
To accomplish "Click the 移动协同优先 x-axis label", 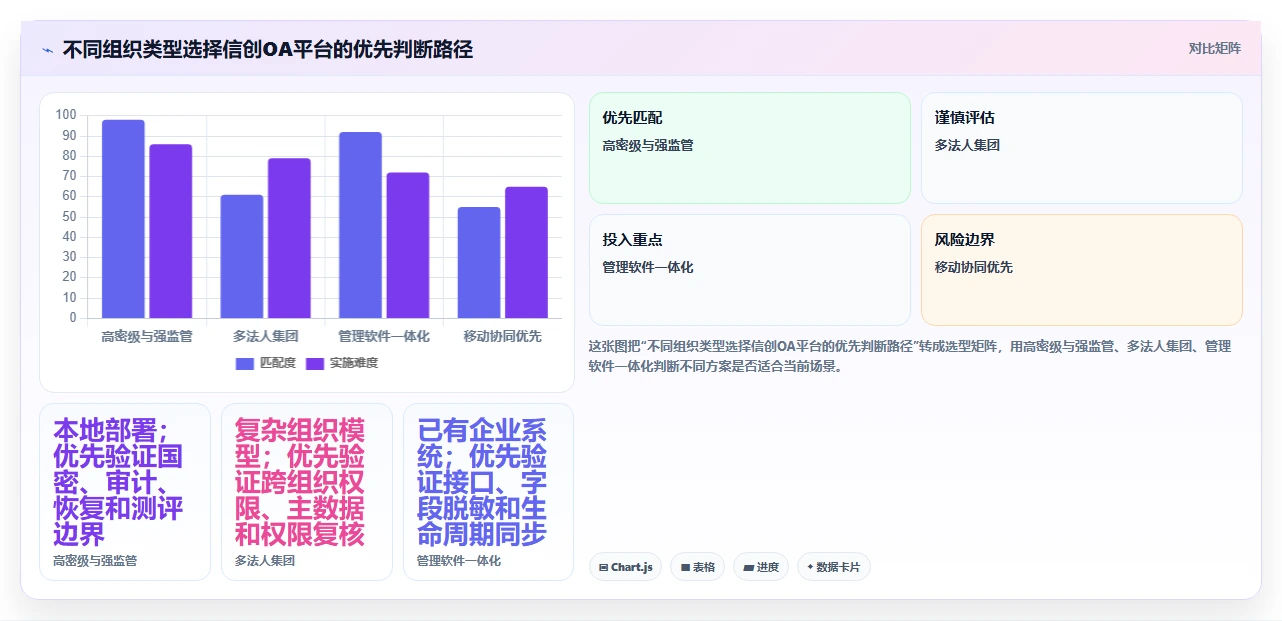I will point(502,336).
